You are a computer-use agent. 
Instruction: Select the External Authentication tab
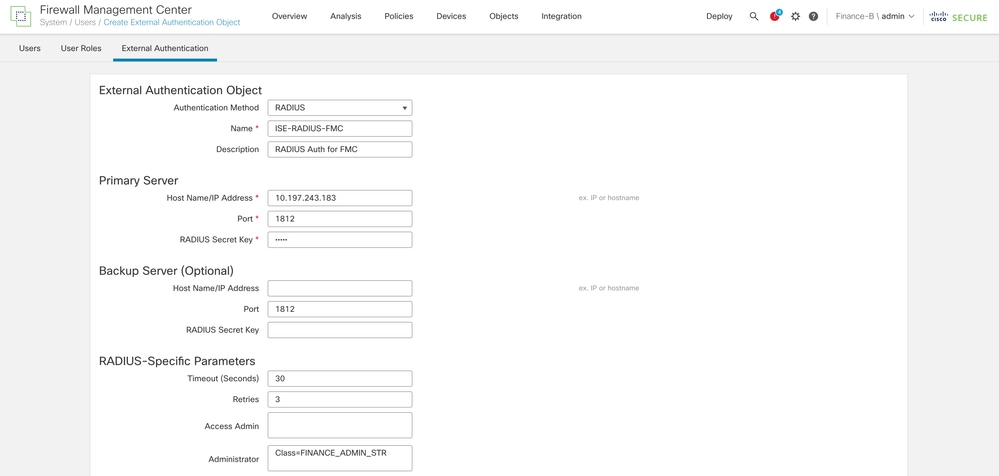pos(164,48)
